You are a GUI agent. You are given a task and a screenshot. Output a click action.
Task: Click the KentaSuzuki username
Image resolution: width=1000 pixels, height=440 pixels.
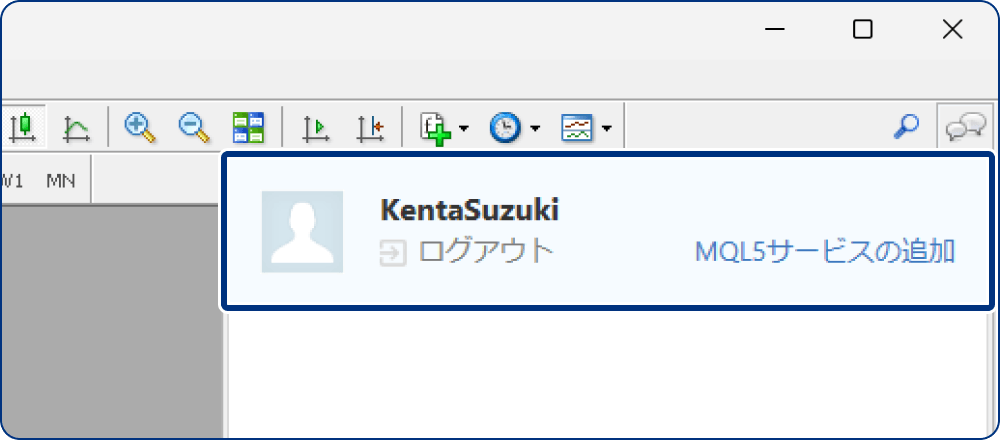469,210
